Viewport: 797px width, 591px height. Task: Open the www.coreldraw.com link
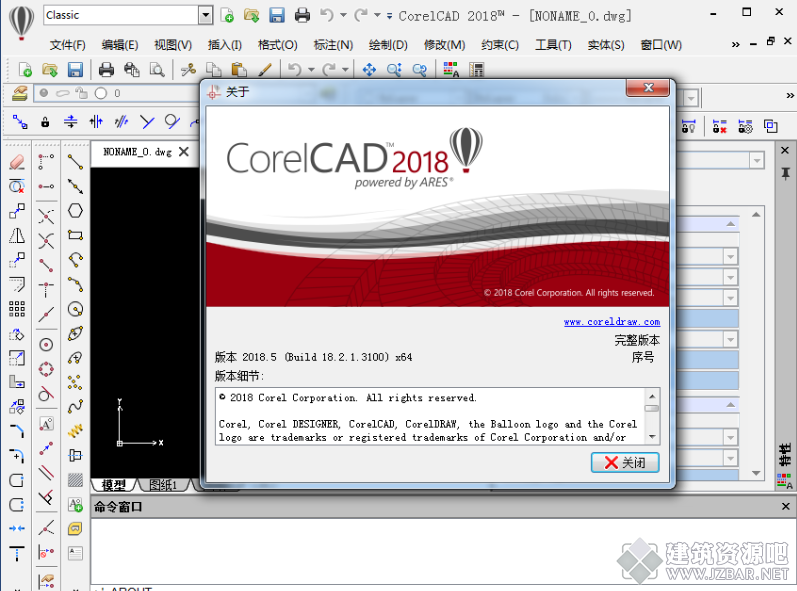612,322
